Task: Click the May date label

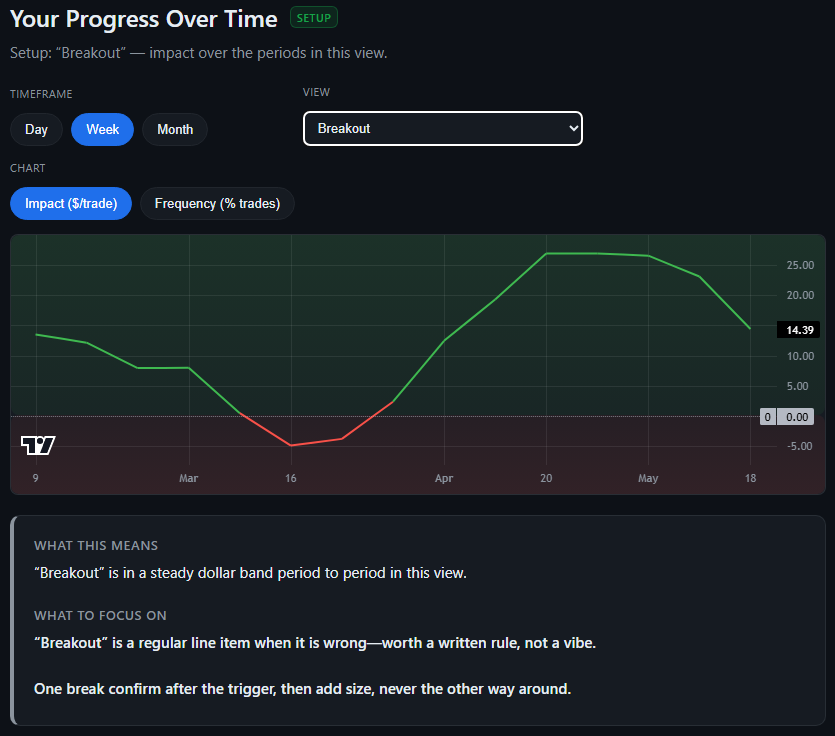Action: pos(648,478)
